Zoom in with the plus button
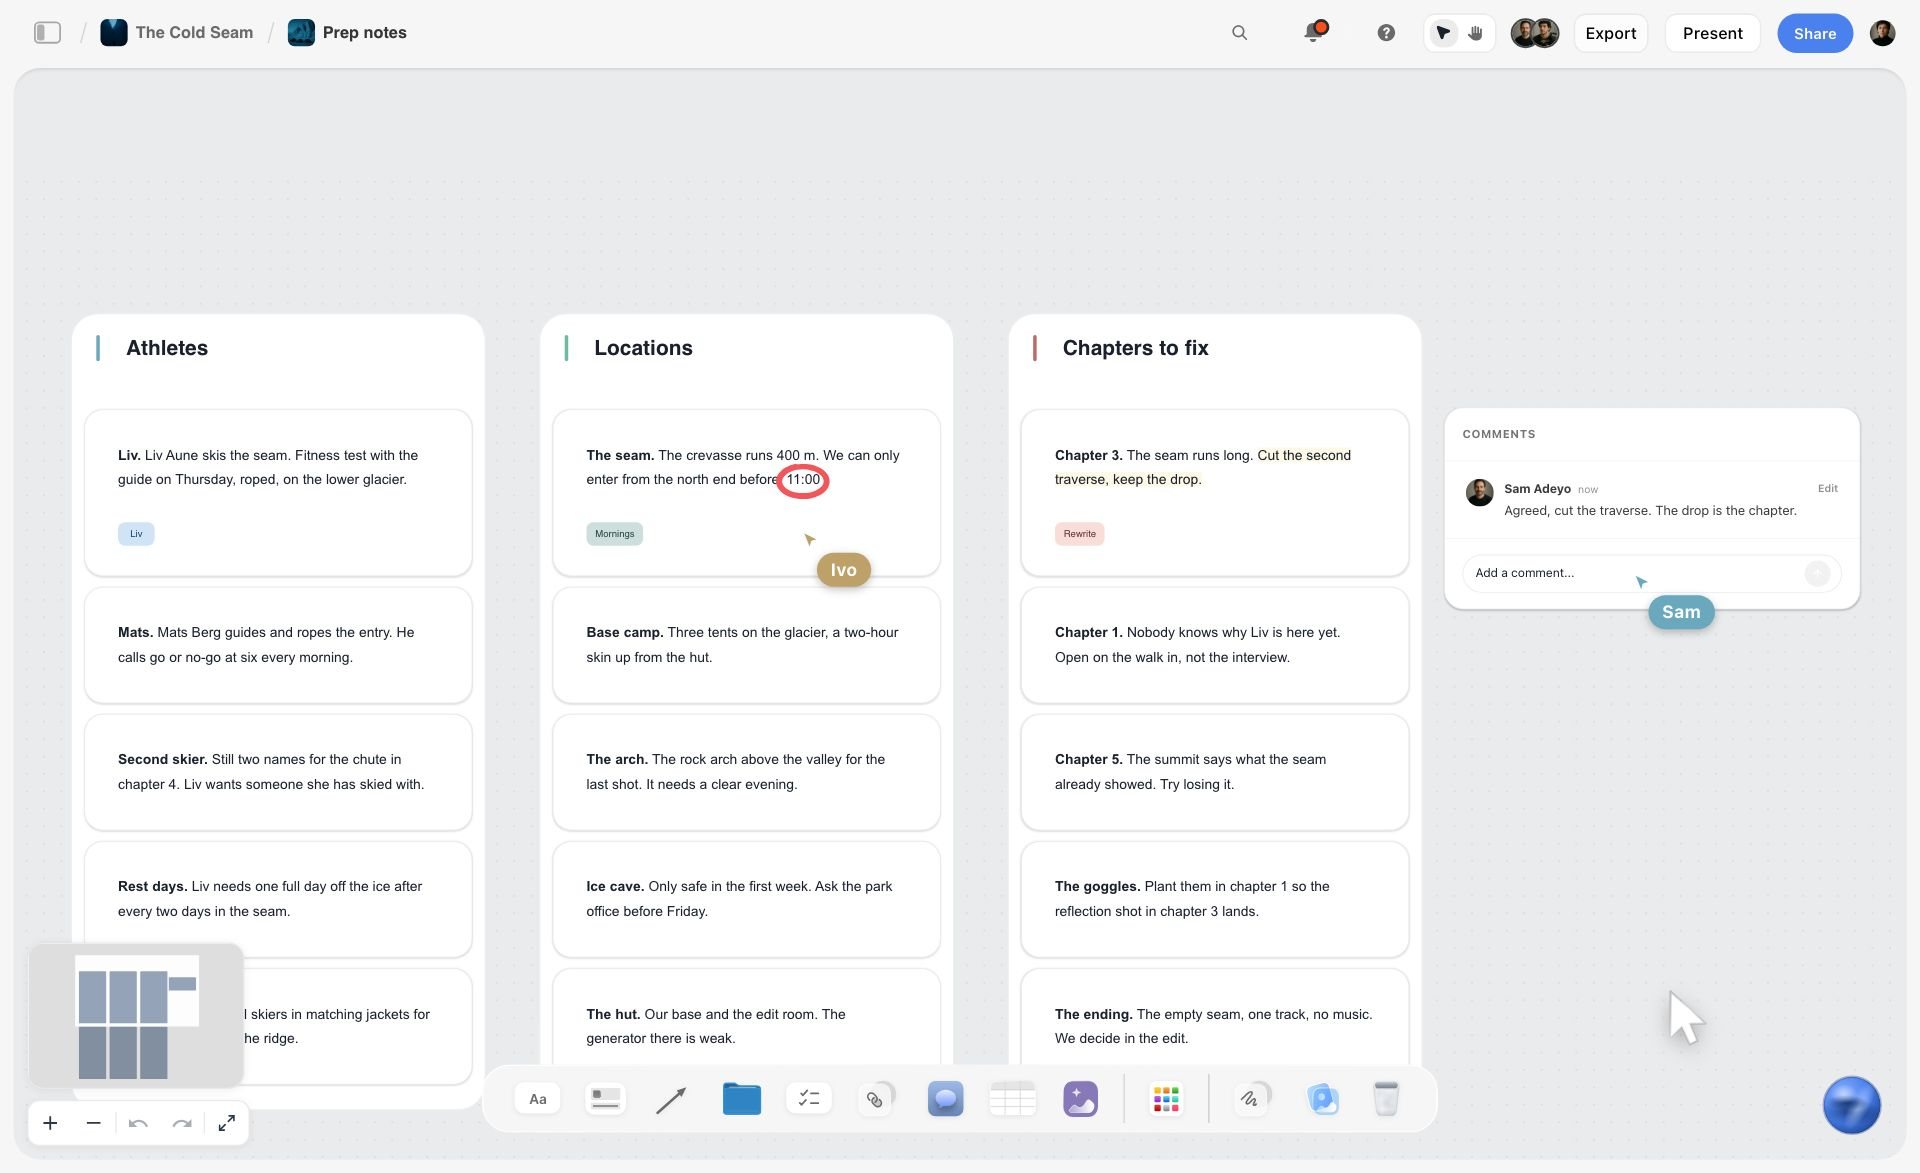 pos(50,1123)
